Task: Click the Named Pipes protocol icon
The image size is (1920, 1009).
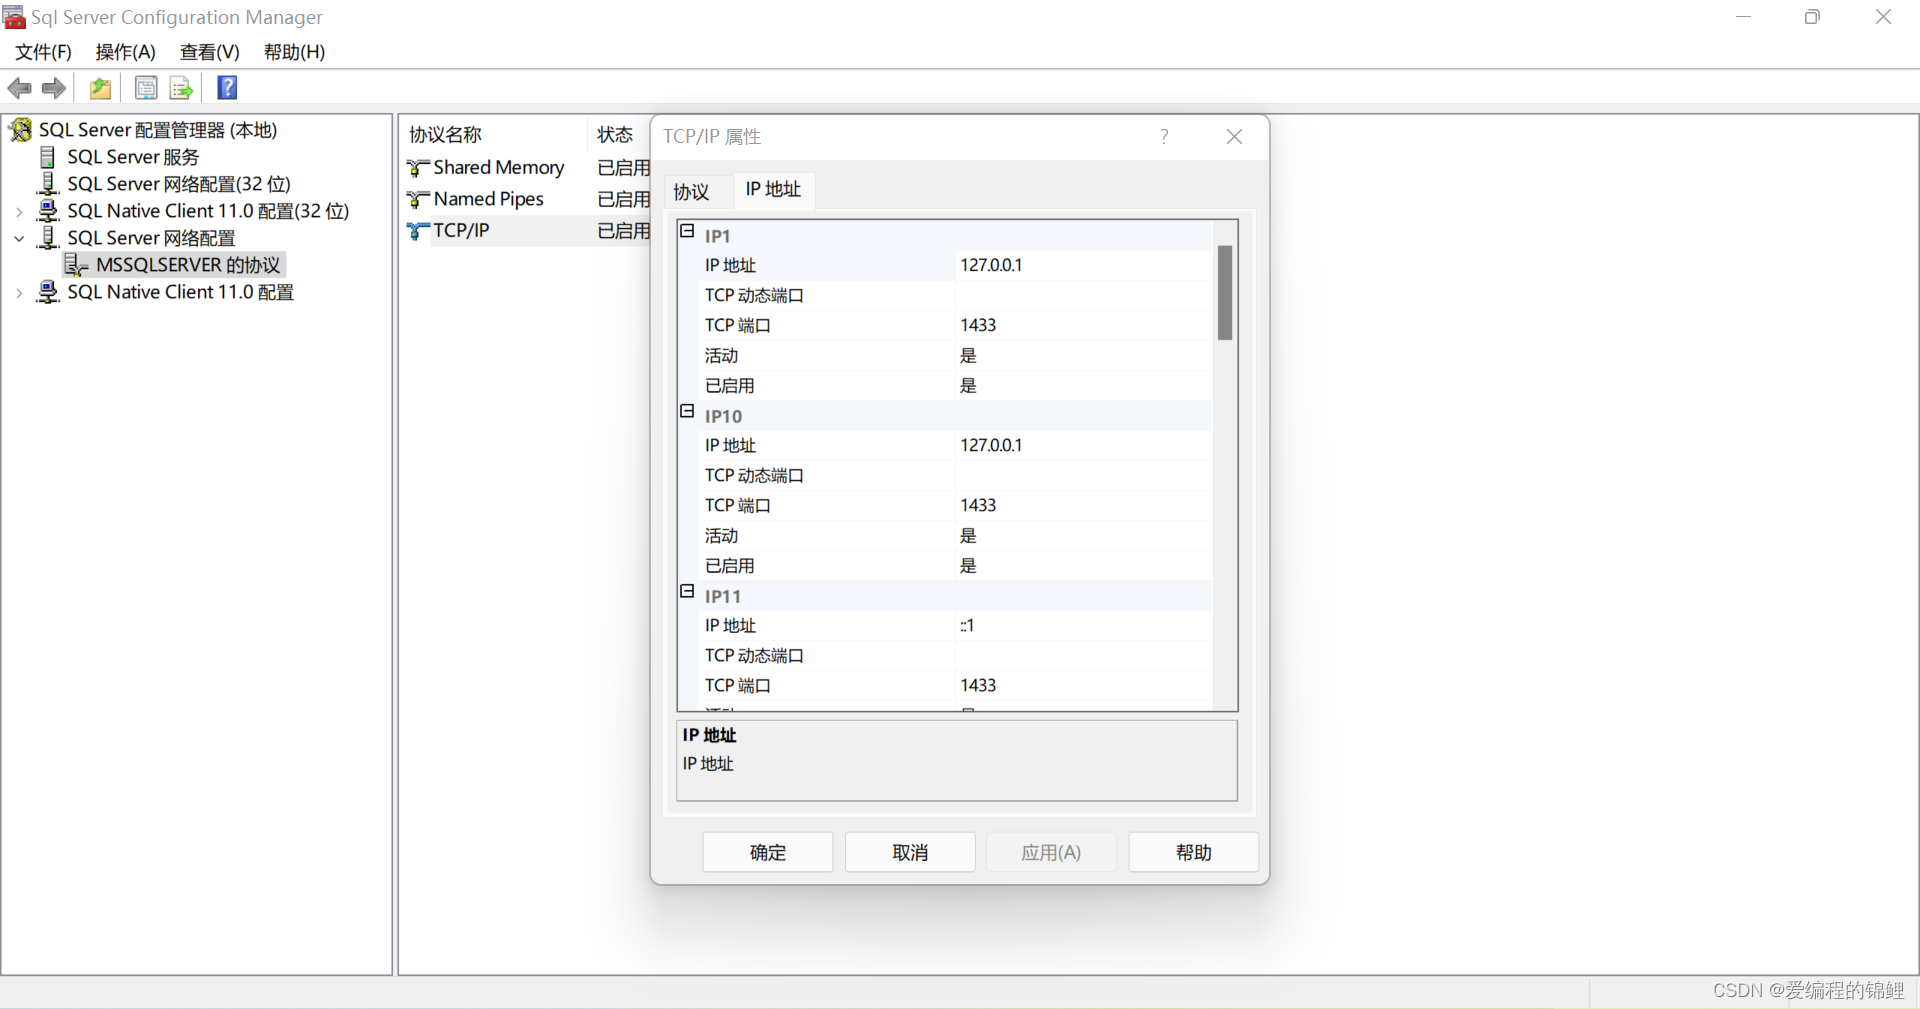Action: (418, 200)
